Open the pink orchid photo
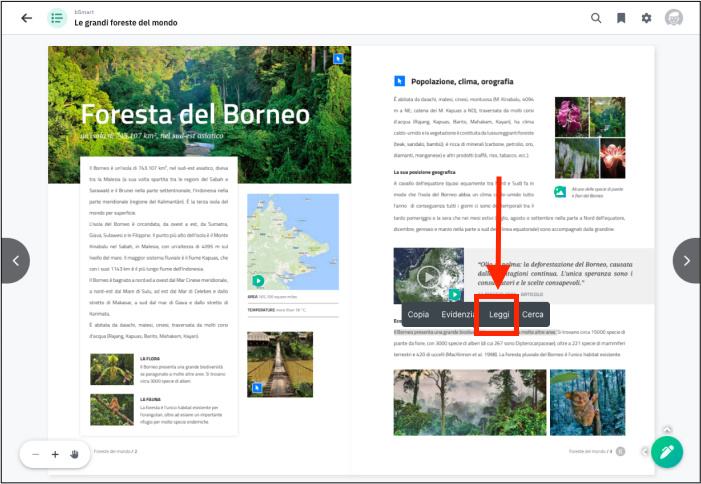The width and height of the screenshot is (701, 484). click(572, 117)
